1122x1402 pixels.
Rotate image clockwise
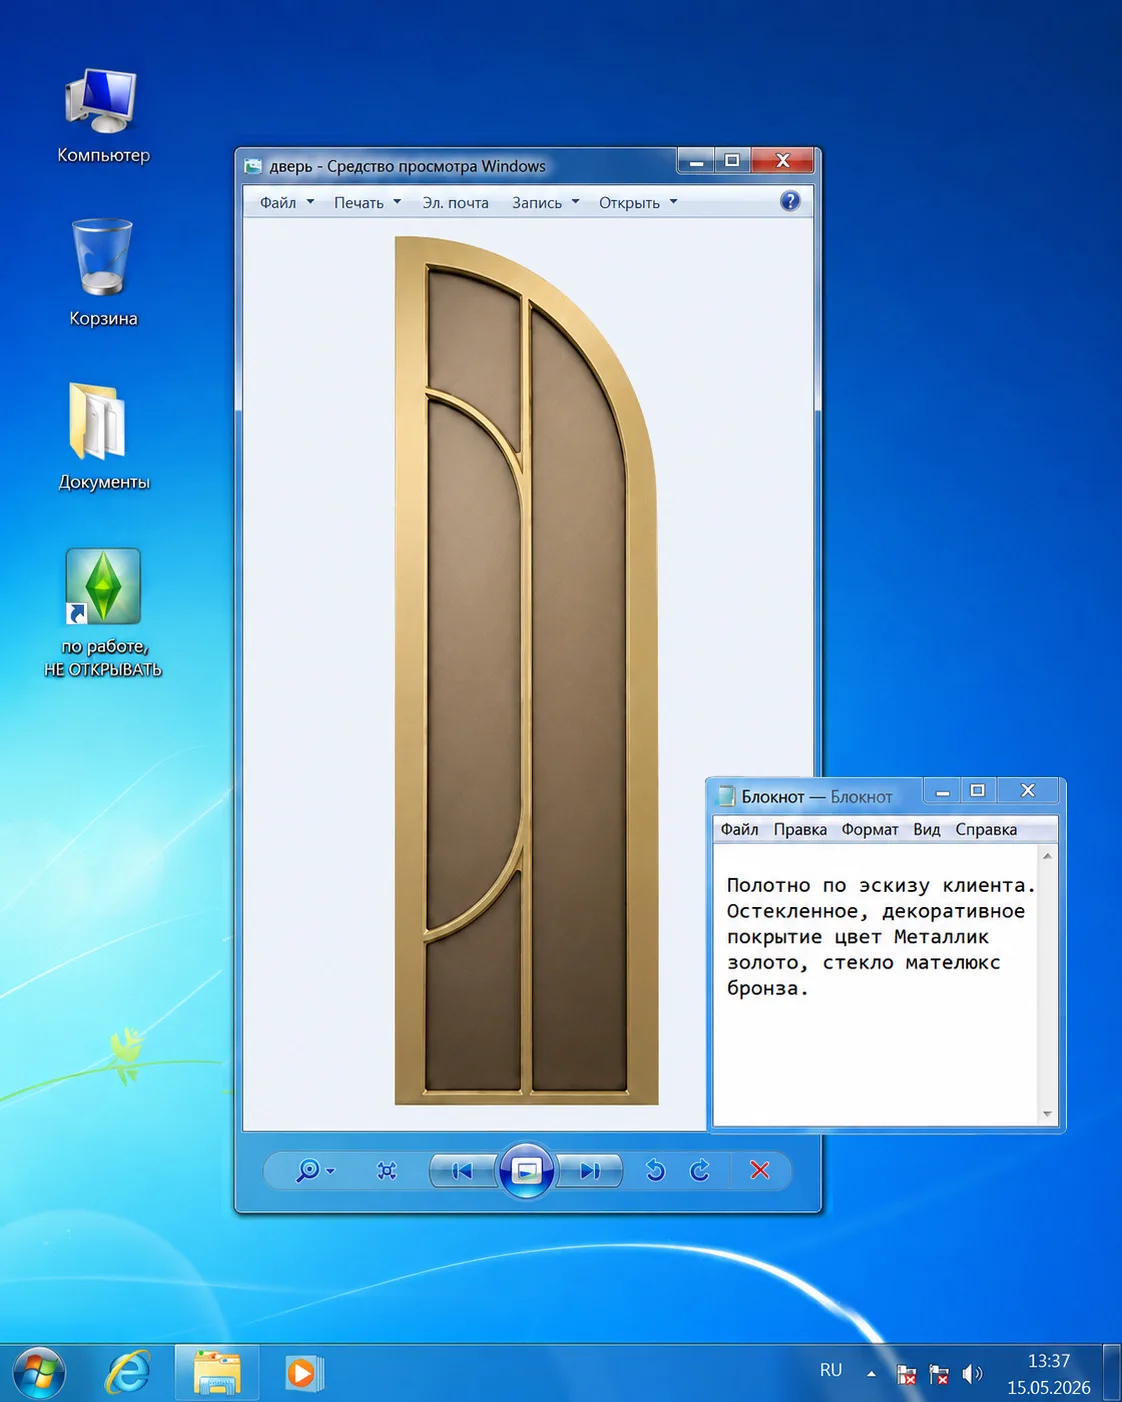point(700,1170)
